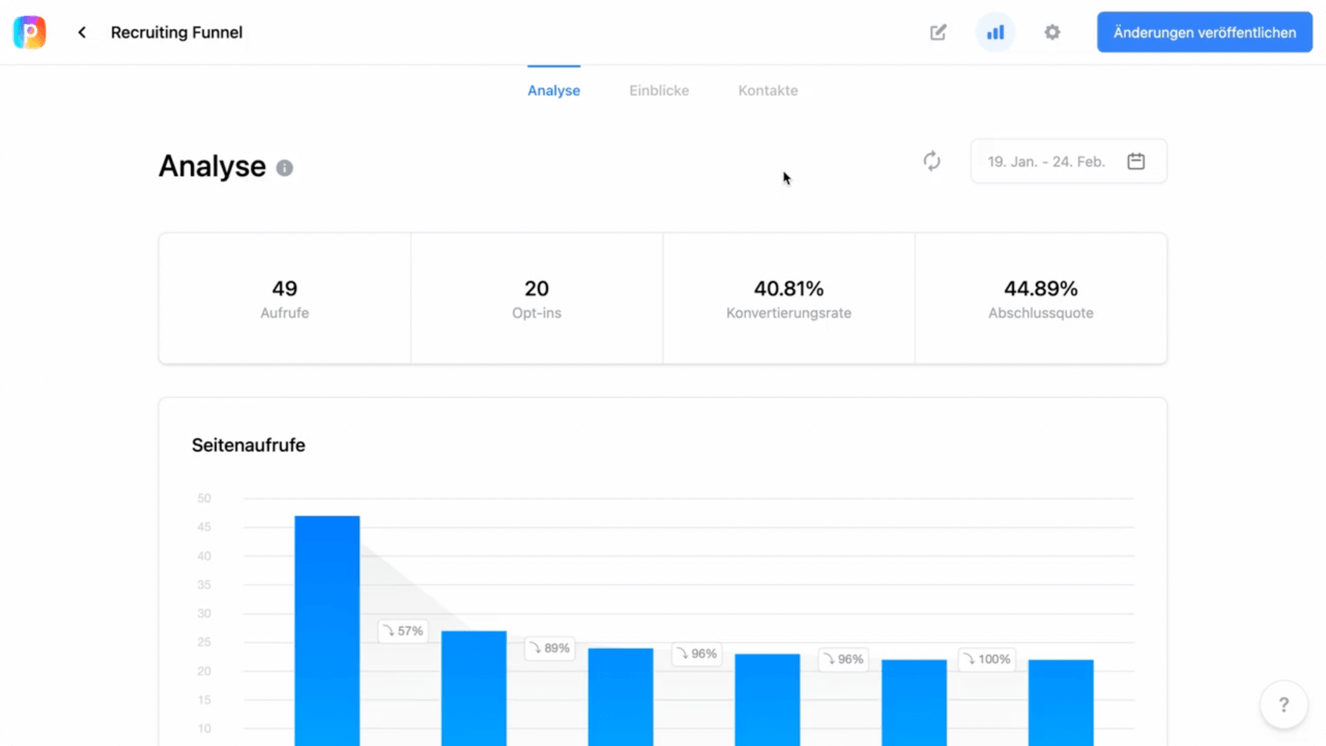The width and height of the screenshot is (1326, 746).
Task: Click the Perspective app logo
Action: pos(30,32)
